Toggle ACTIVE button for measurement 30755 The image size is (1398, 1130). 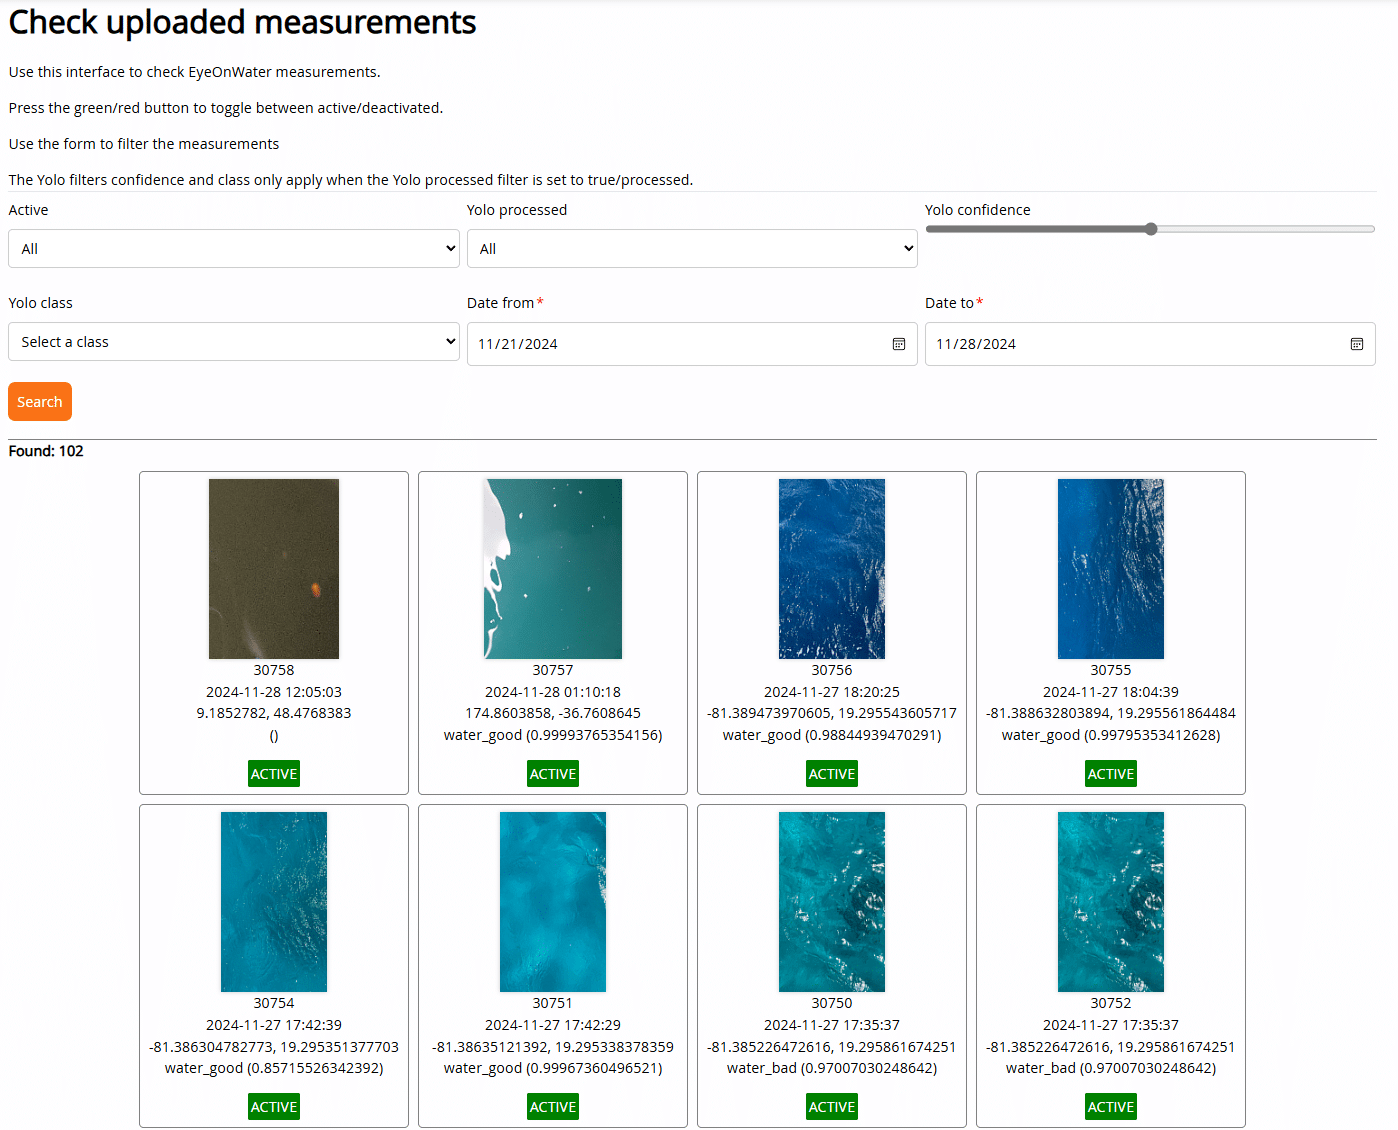point(1111,774)
